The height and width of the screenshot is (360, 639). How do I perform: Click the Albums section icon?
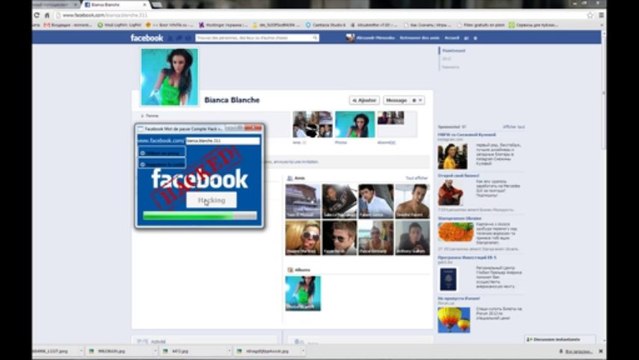click(x=290, y=270)
